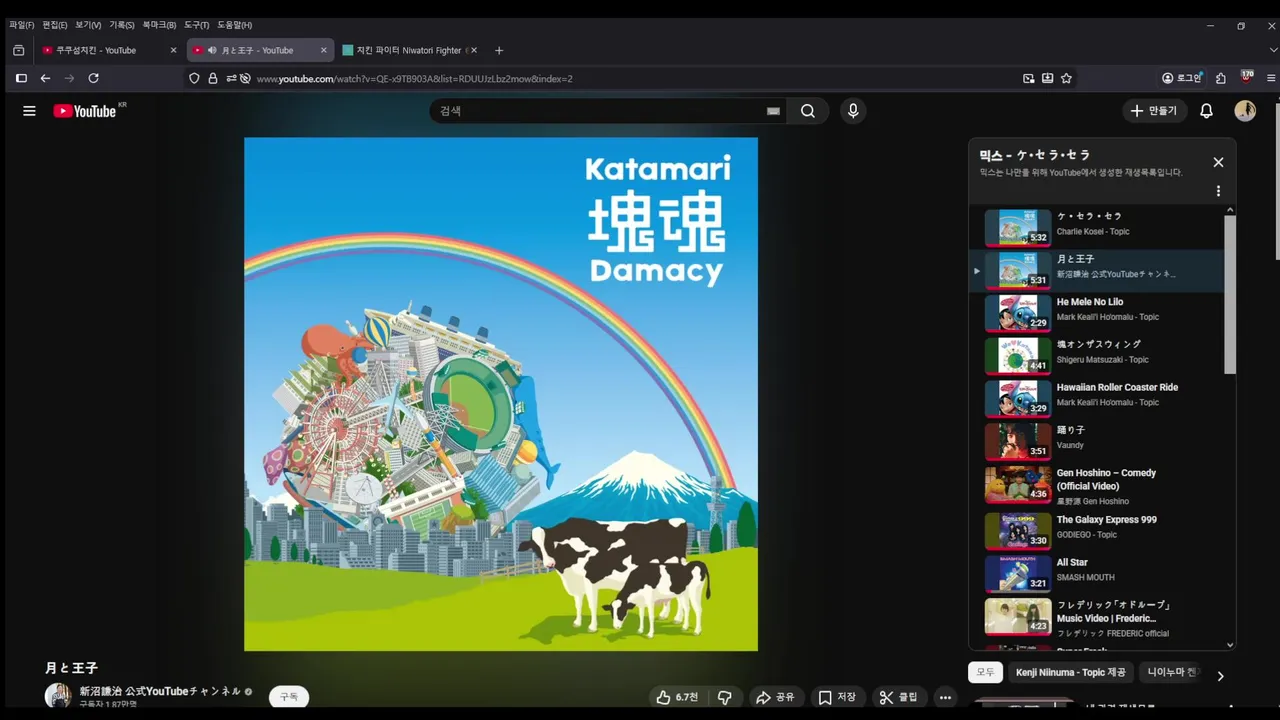1280x720 pixels.
Task: Go back with the browser back arrow
Action: point(45,78)
